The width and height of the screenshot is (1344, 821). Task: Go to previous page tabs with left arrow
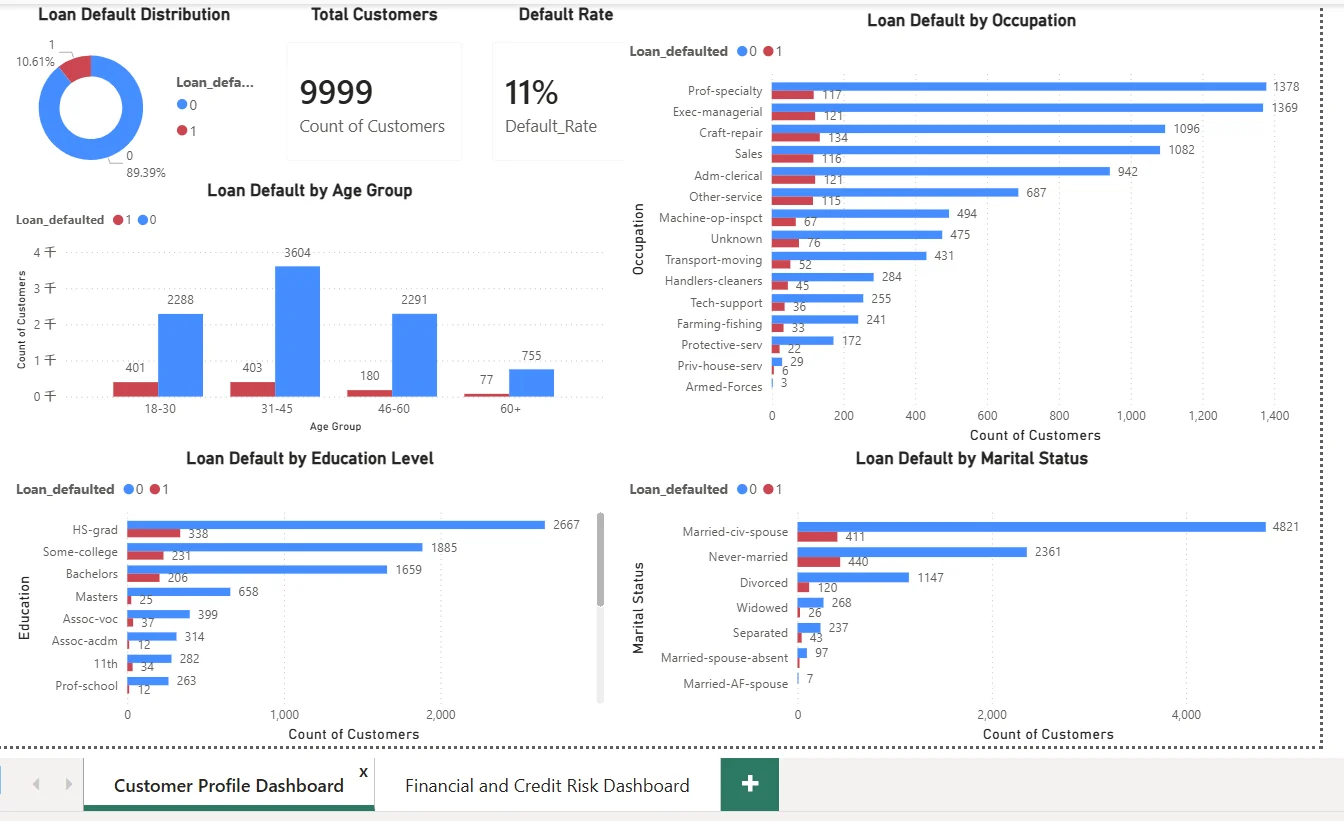coord(36,784)
